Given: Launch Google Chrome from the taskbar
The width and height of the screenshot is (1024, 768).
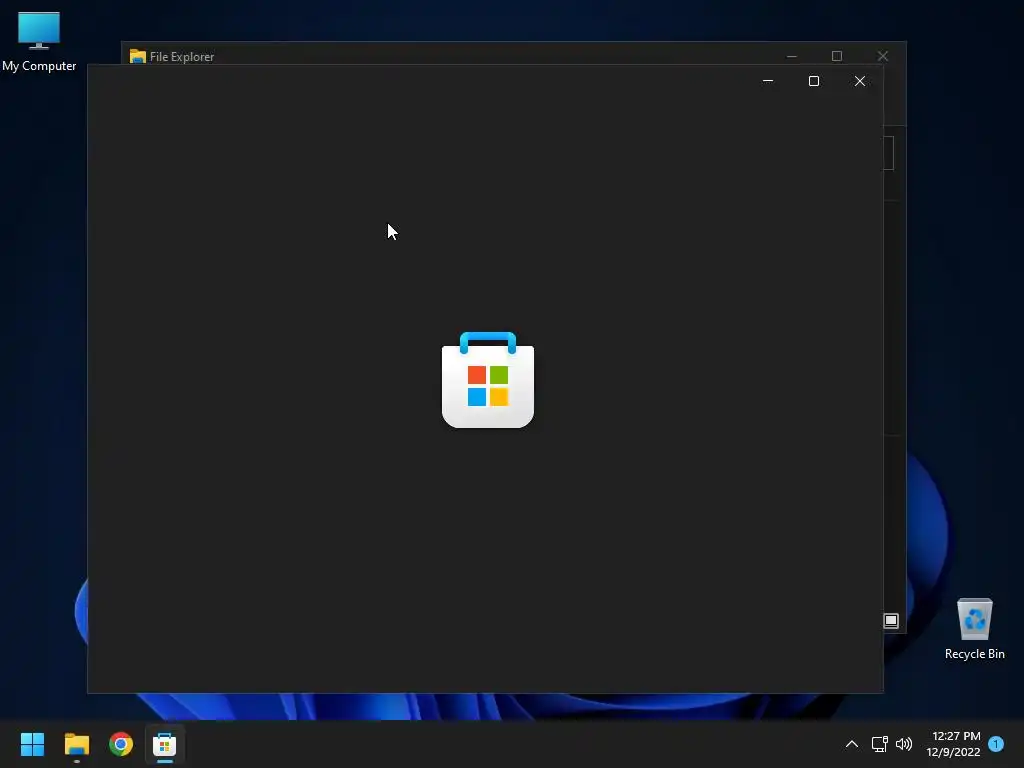Looking at the screenshot, I should [x=121, y=744].
